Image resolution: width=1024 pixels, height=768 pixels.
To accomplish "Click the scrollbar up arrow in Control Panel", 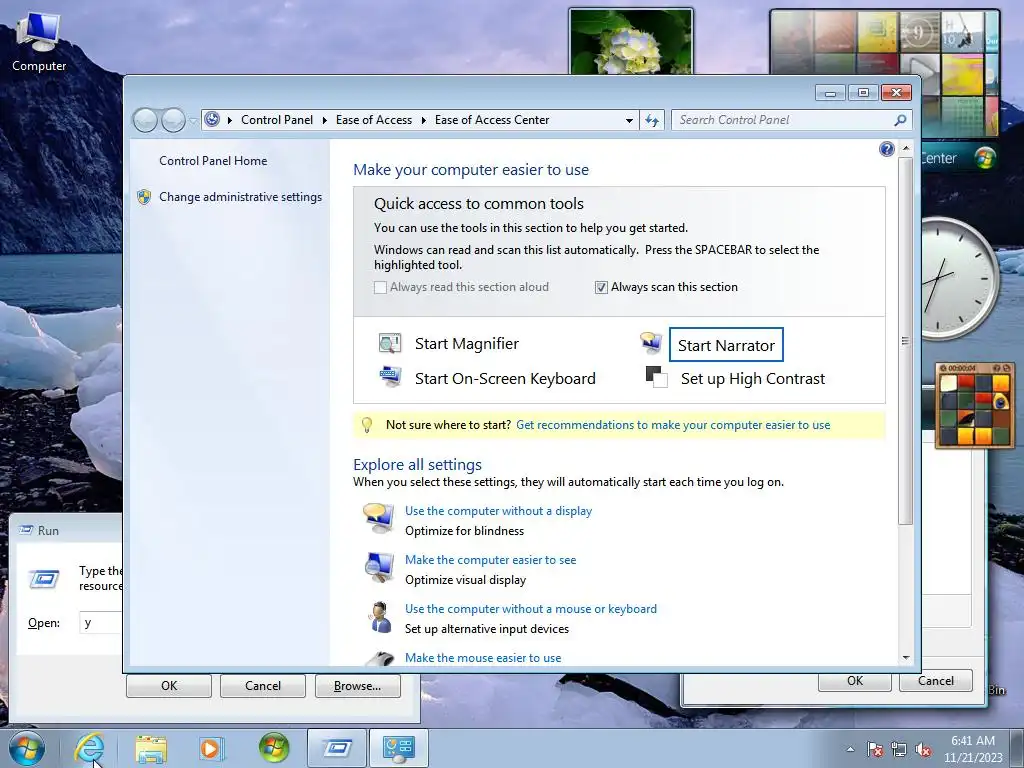I will click(905, 148).
